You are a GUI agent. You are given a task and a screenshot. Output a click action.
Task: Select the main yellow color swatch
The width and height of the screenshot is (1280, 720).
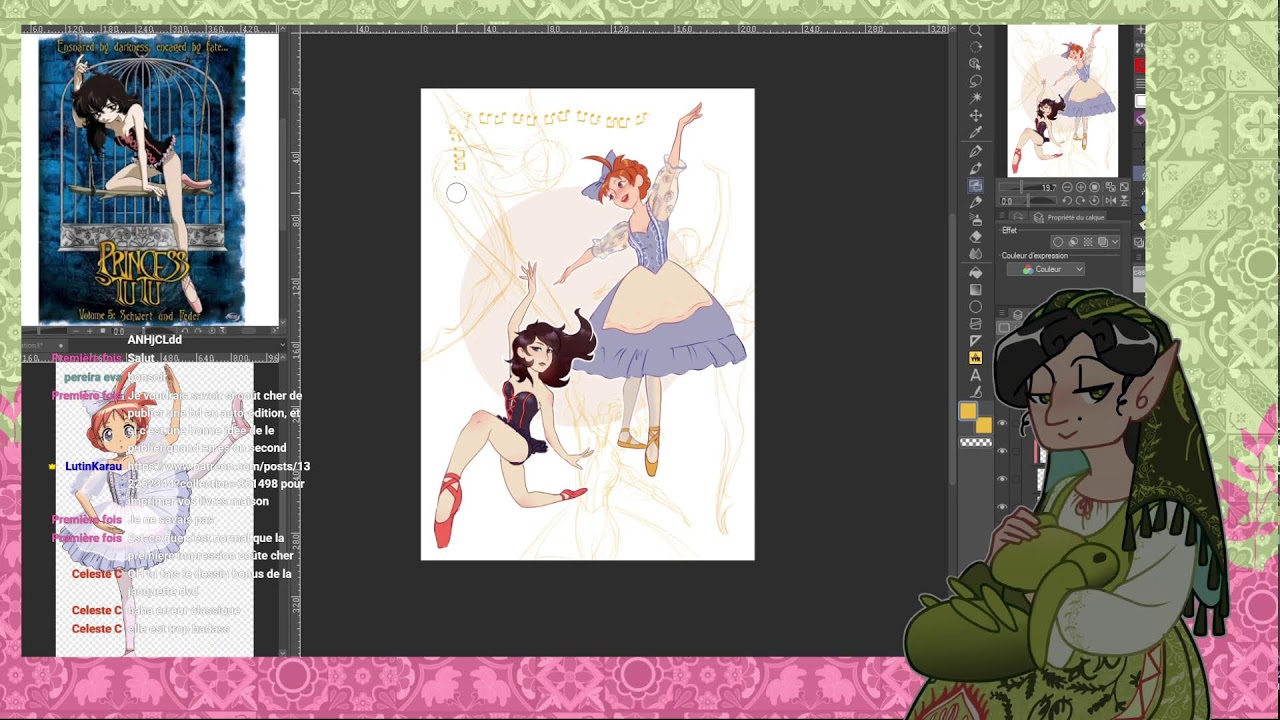[x=968, y=411]
